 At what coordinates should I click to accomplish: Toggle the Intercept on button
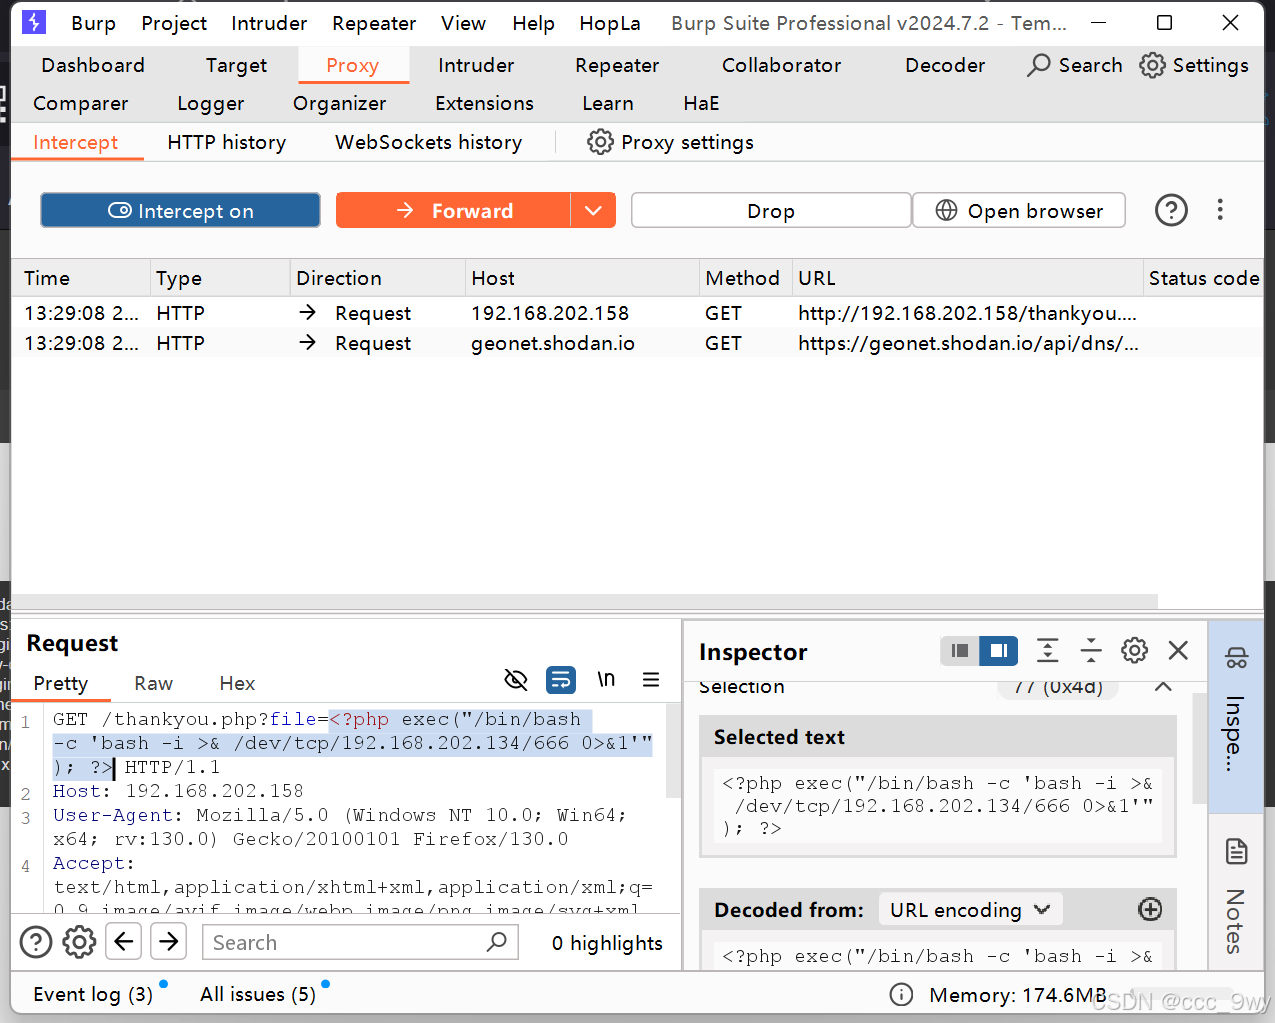click(180, 210)
